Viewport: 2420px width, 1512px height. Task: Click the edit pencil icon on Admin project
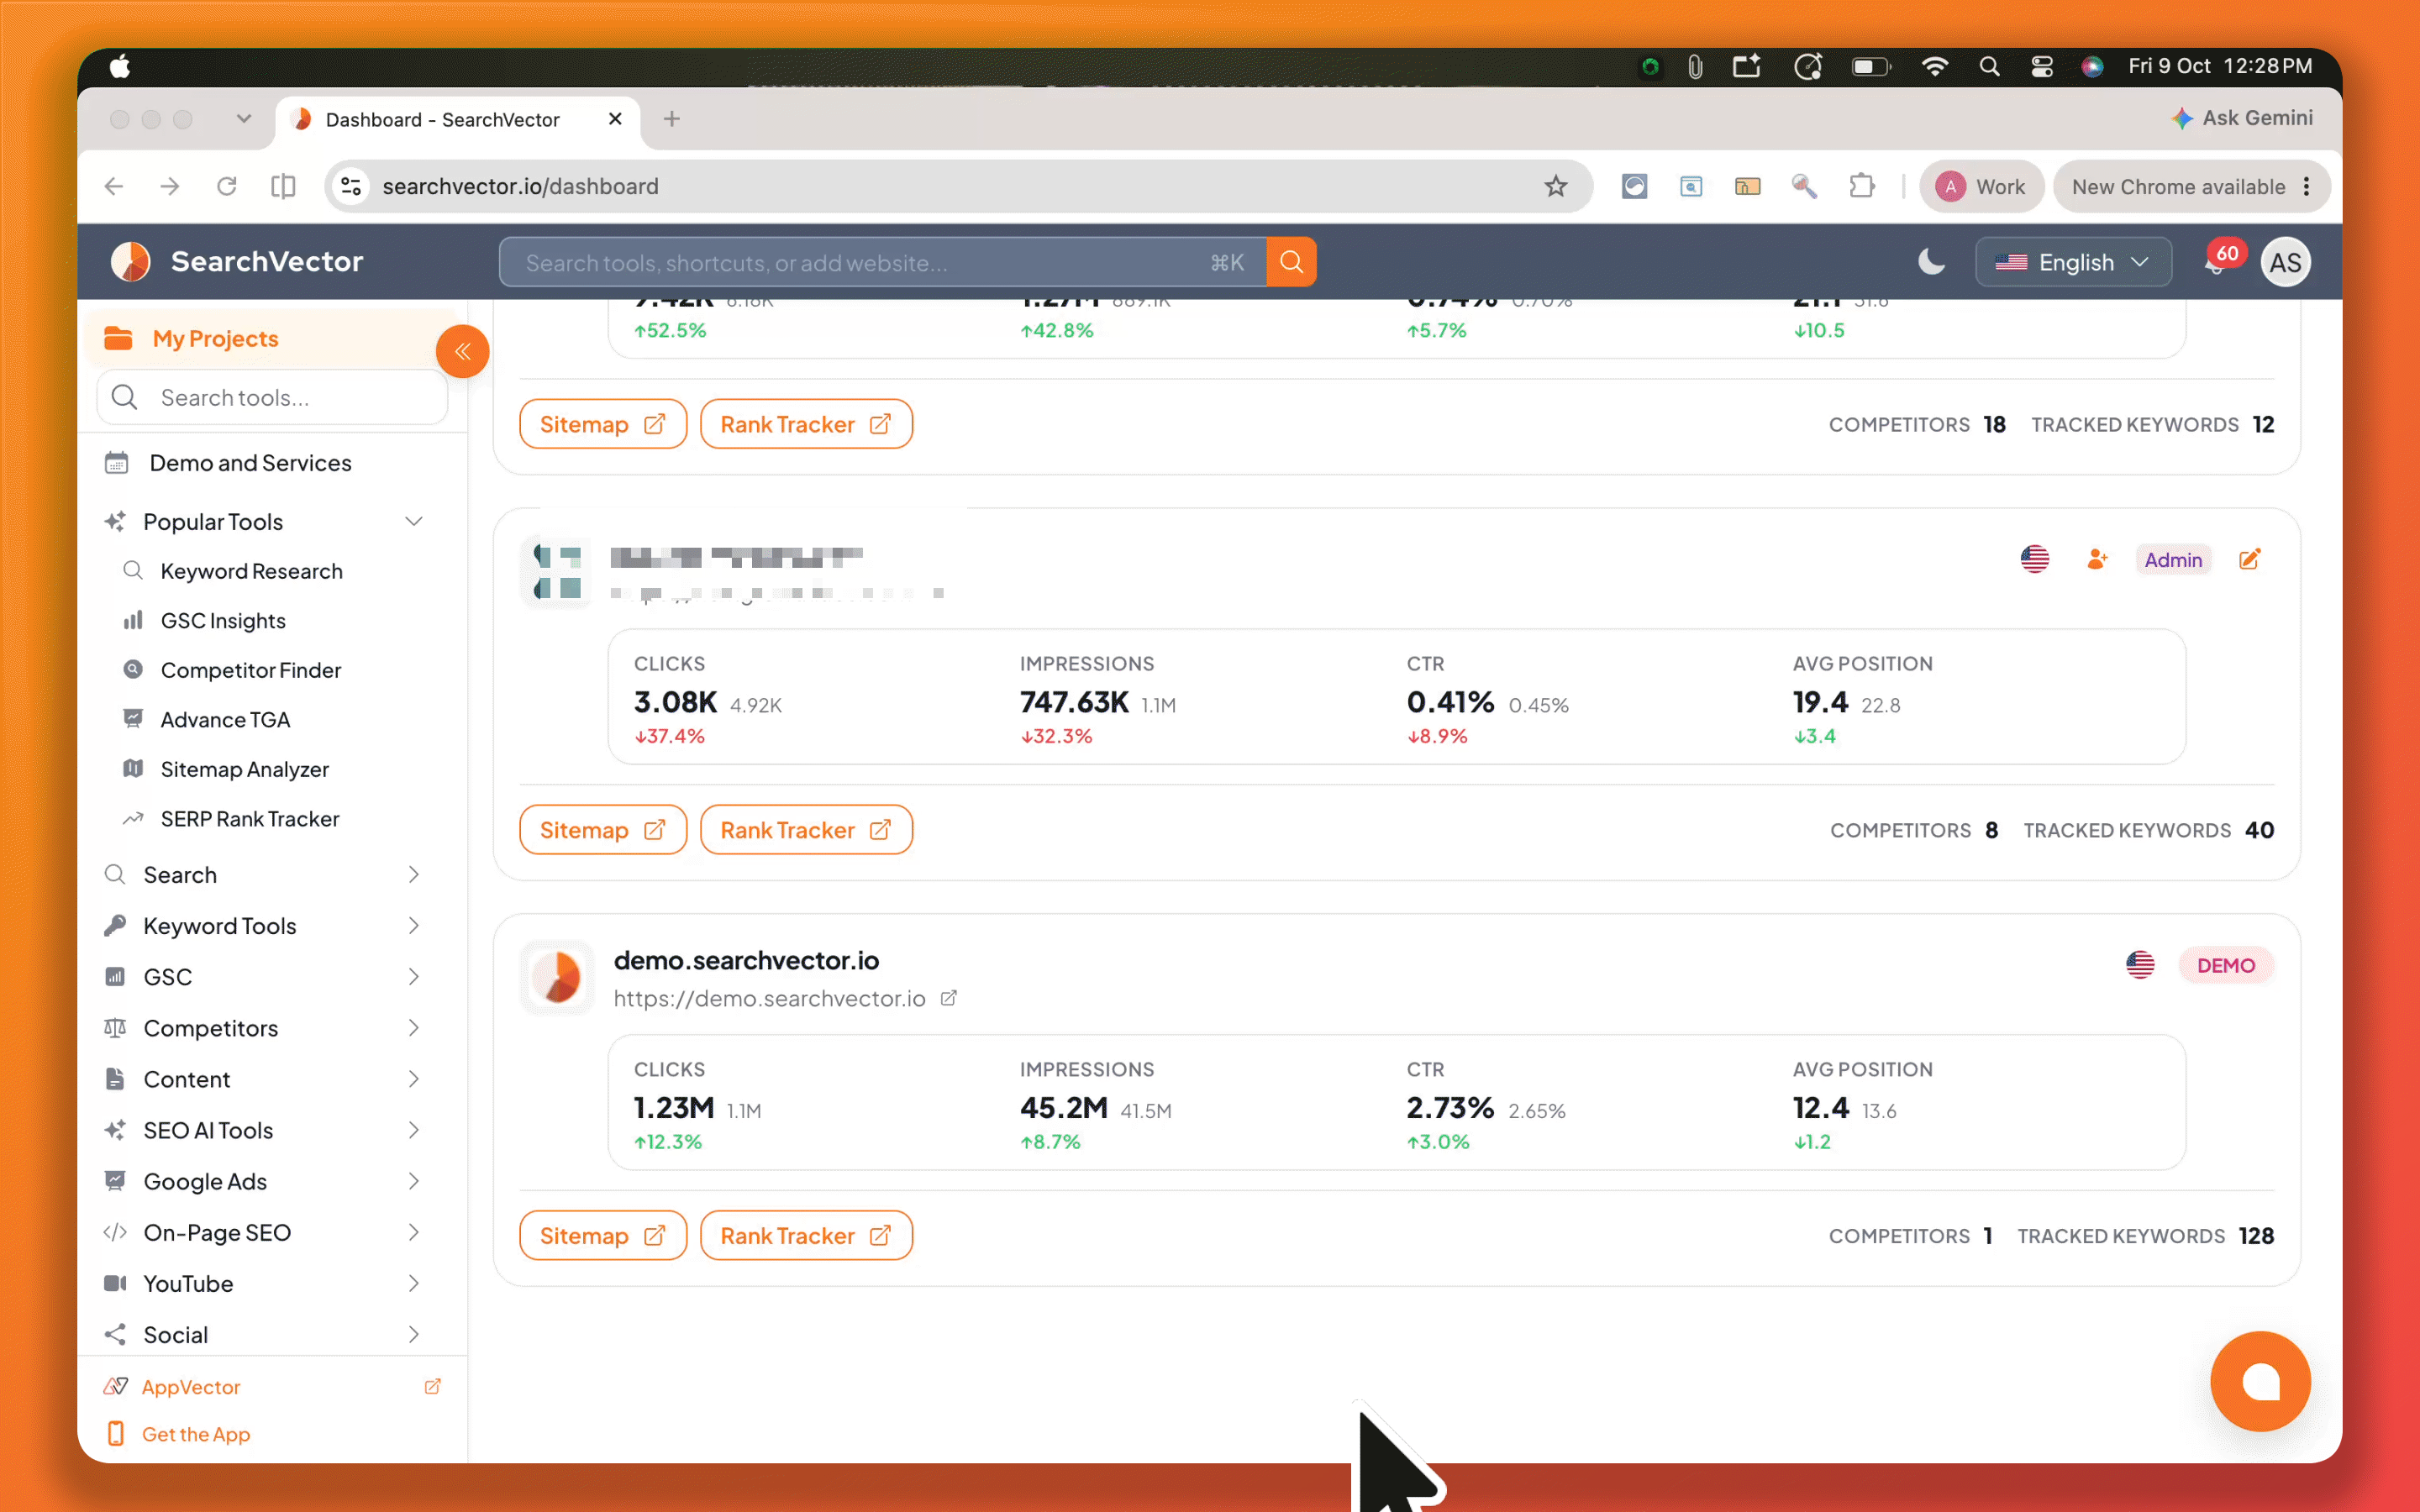2250,559
